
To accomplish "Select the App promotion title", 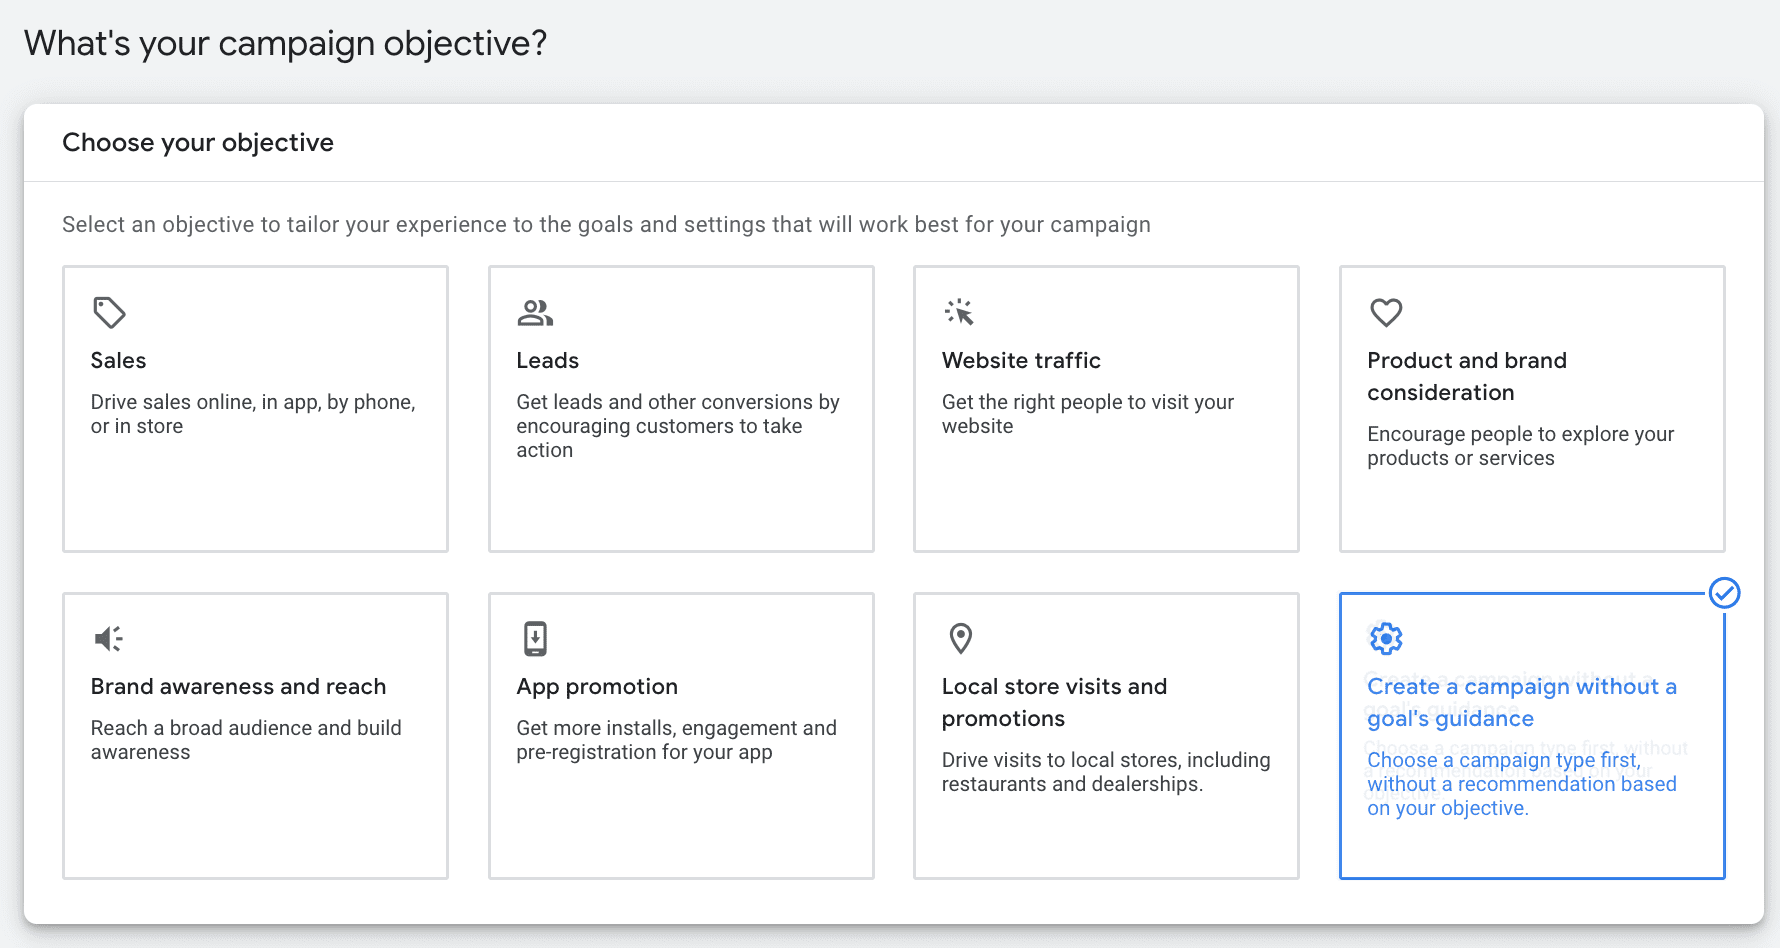I will click(597, 687).
